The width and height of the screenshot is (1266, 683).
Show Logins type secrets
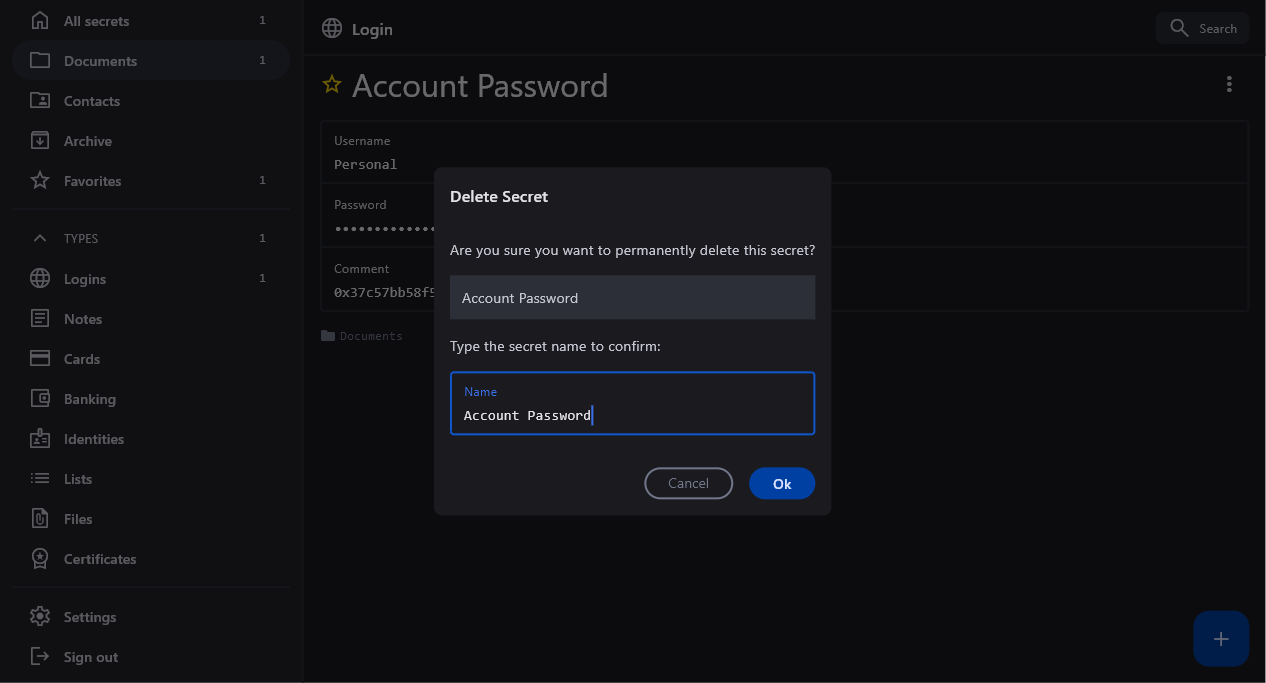[85, 279]
